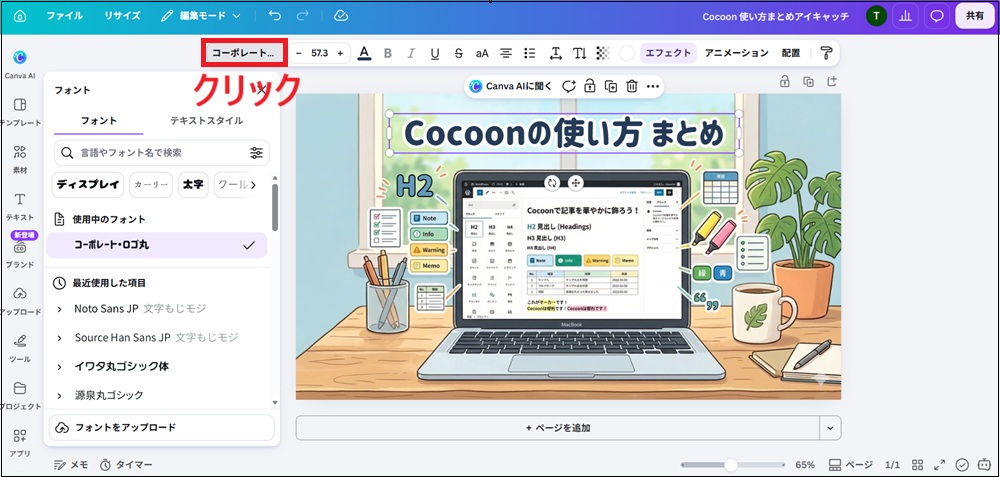1000x477 pixels.
Task: Toggle bold formatting
Action: click(x=388, y=54)
